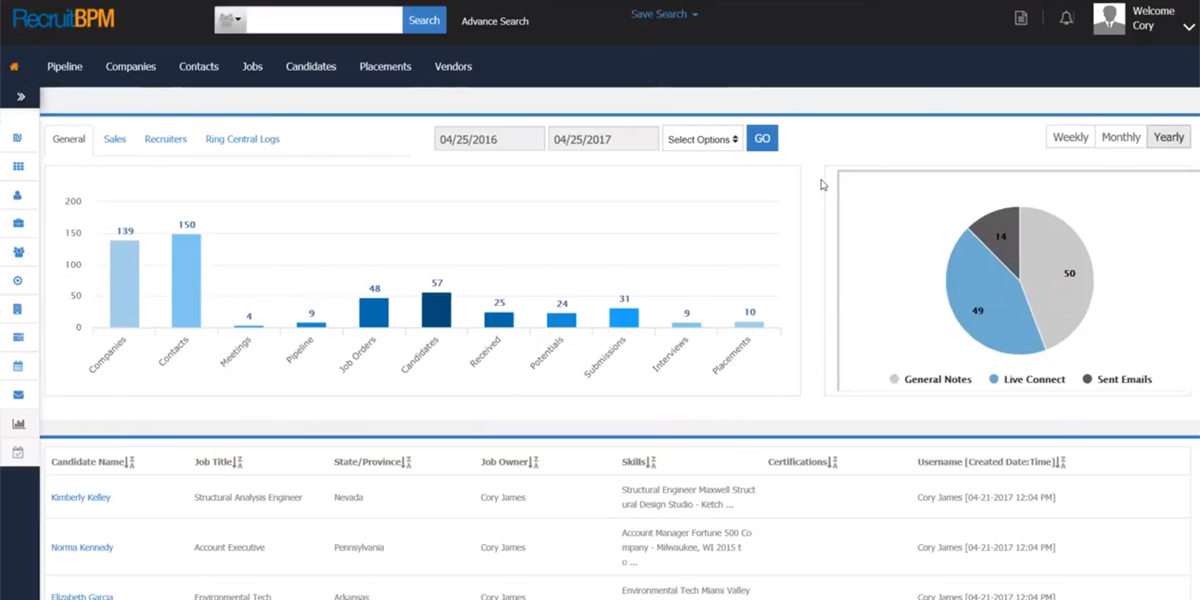Open the briefcase icon in sidebar
The height and width of the screenshot is (600, 1200).
tap(18, 223)
